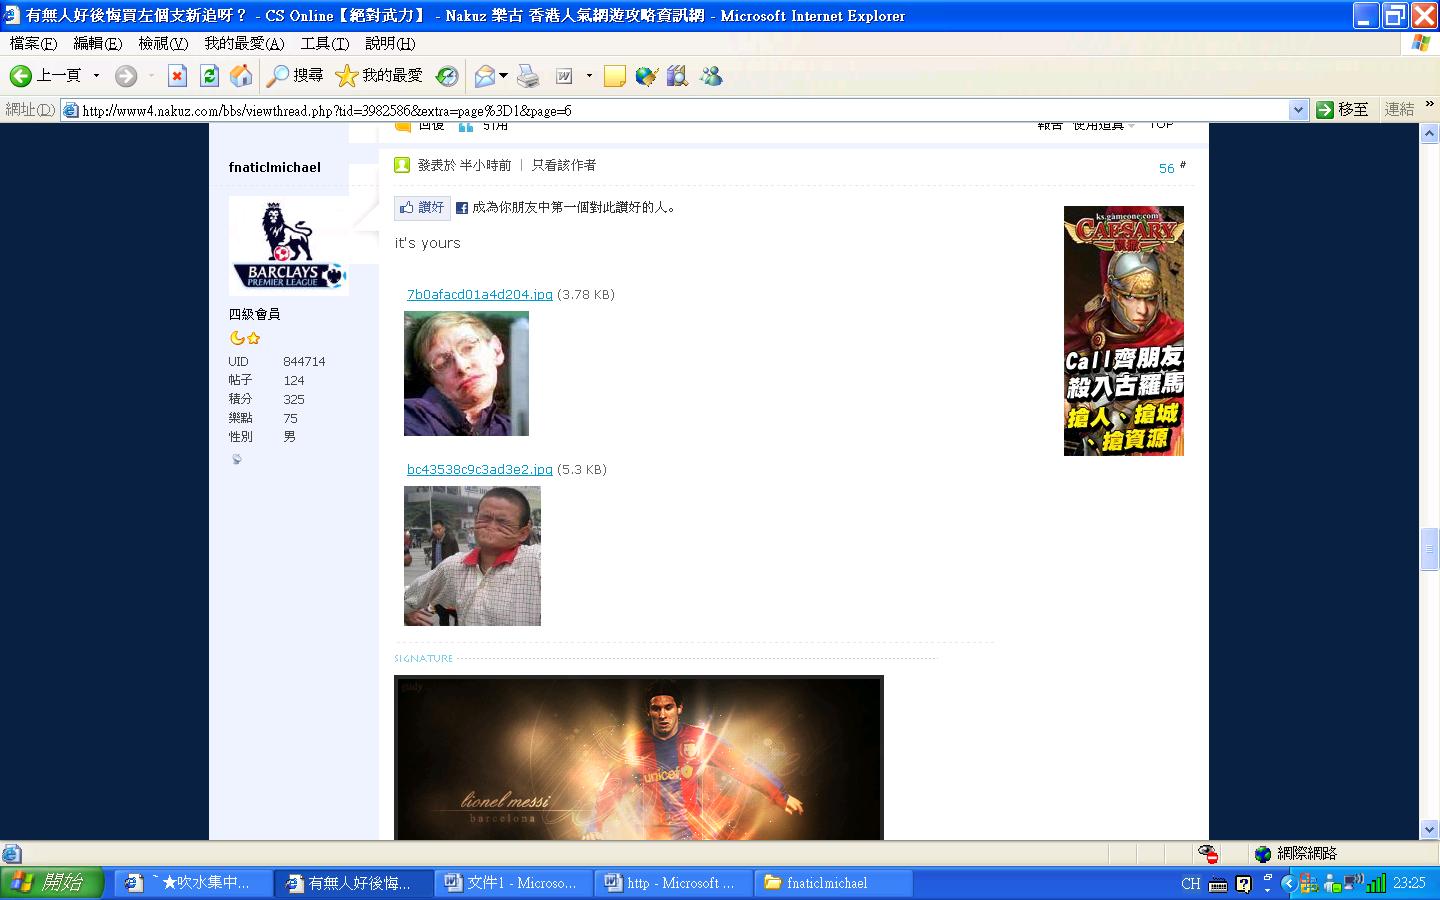Viewport: 1440px width, 900px height.
Task: Launch the Messenger people icon
Action: coord(711,76)
